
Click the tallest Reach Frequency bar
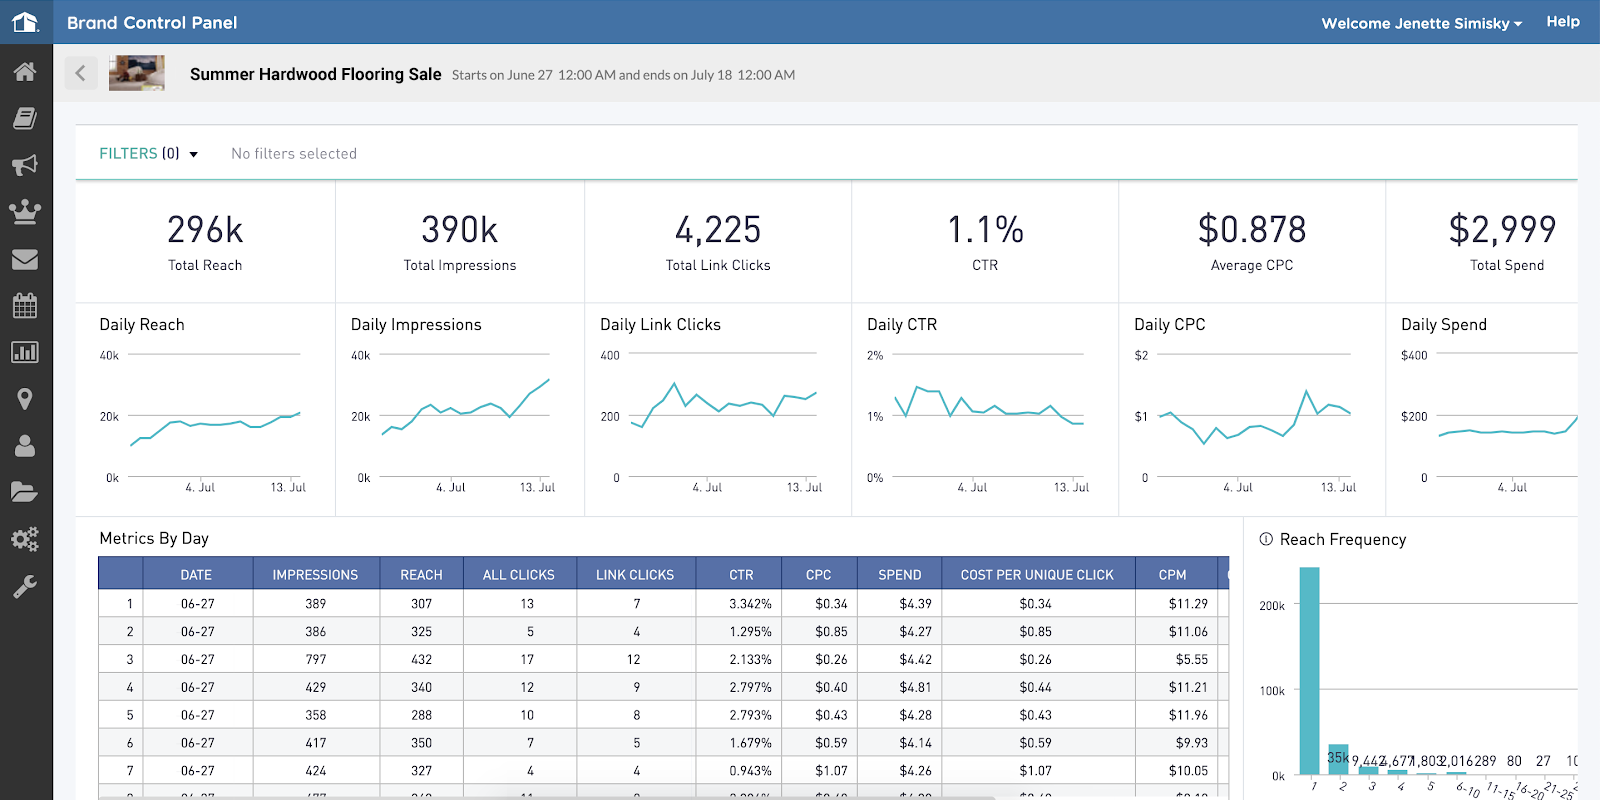[x=1309, y=670]
